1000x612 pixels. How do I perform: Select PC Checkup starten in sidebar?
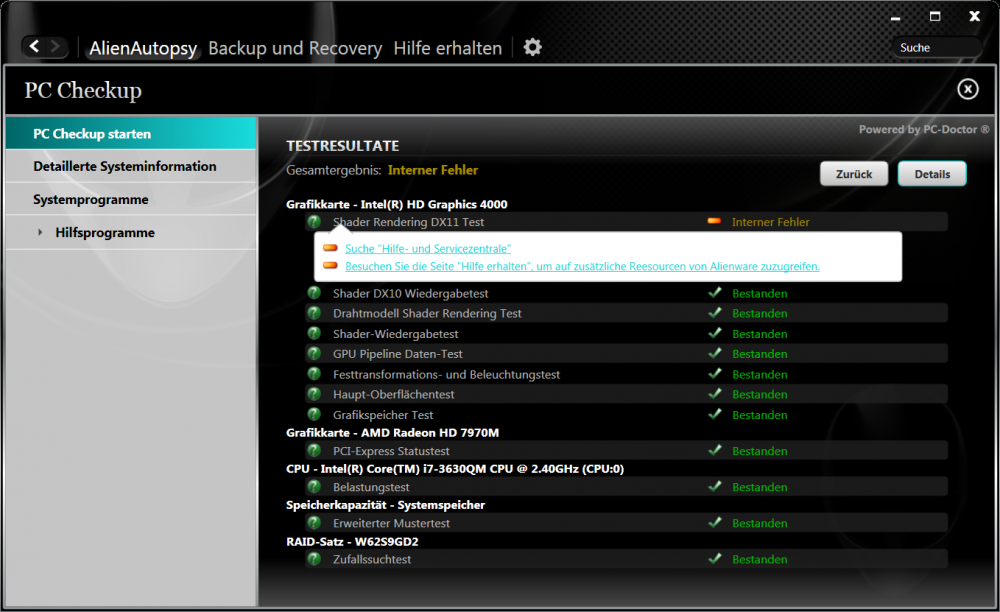(x=92, y=134)
